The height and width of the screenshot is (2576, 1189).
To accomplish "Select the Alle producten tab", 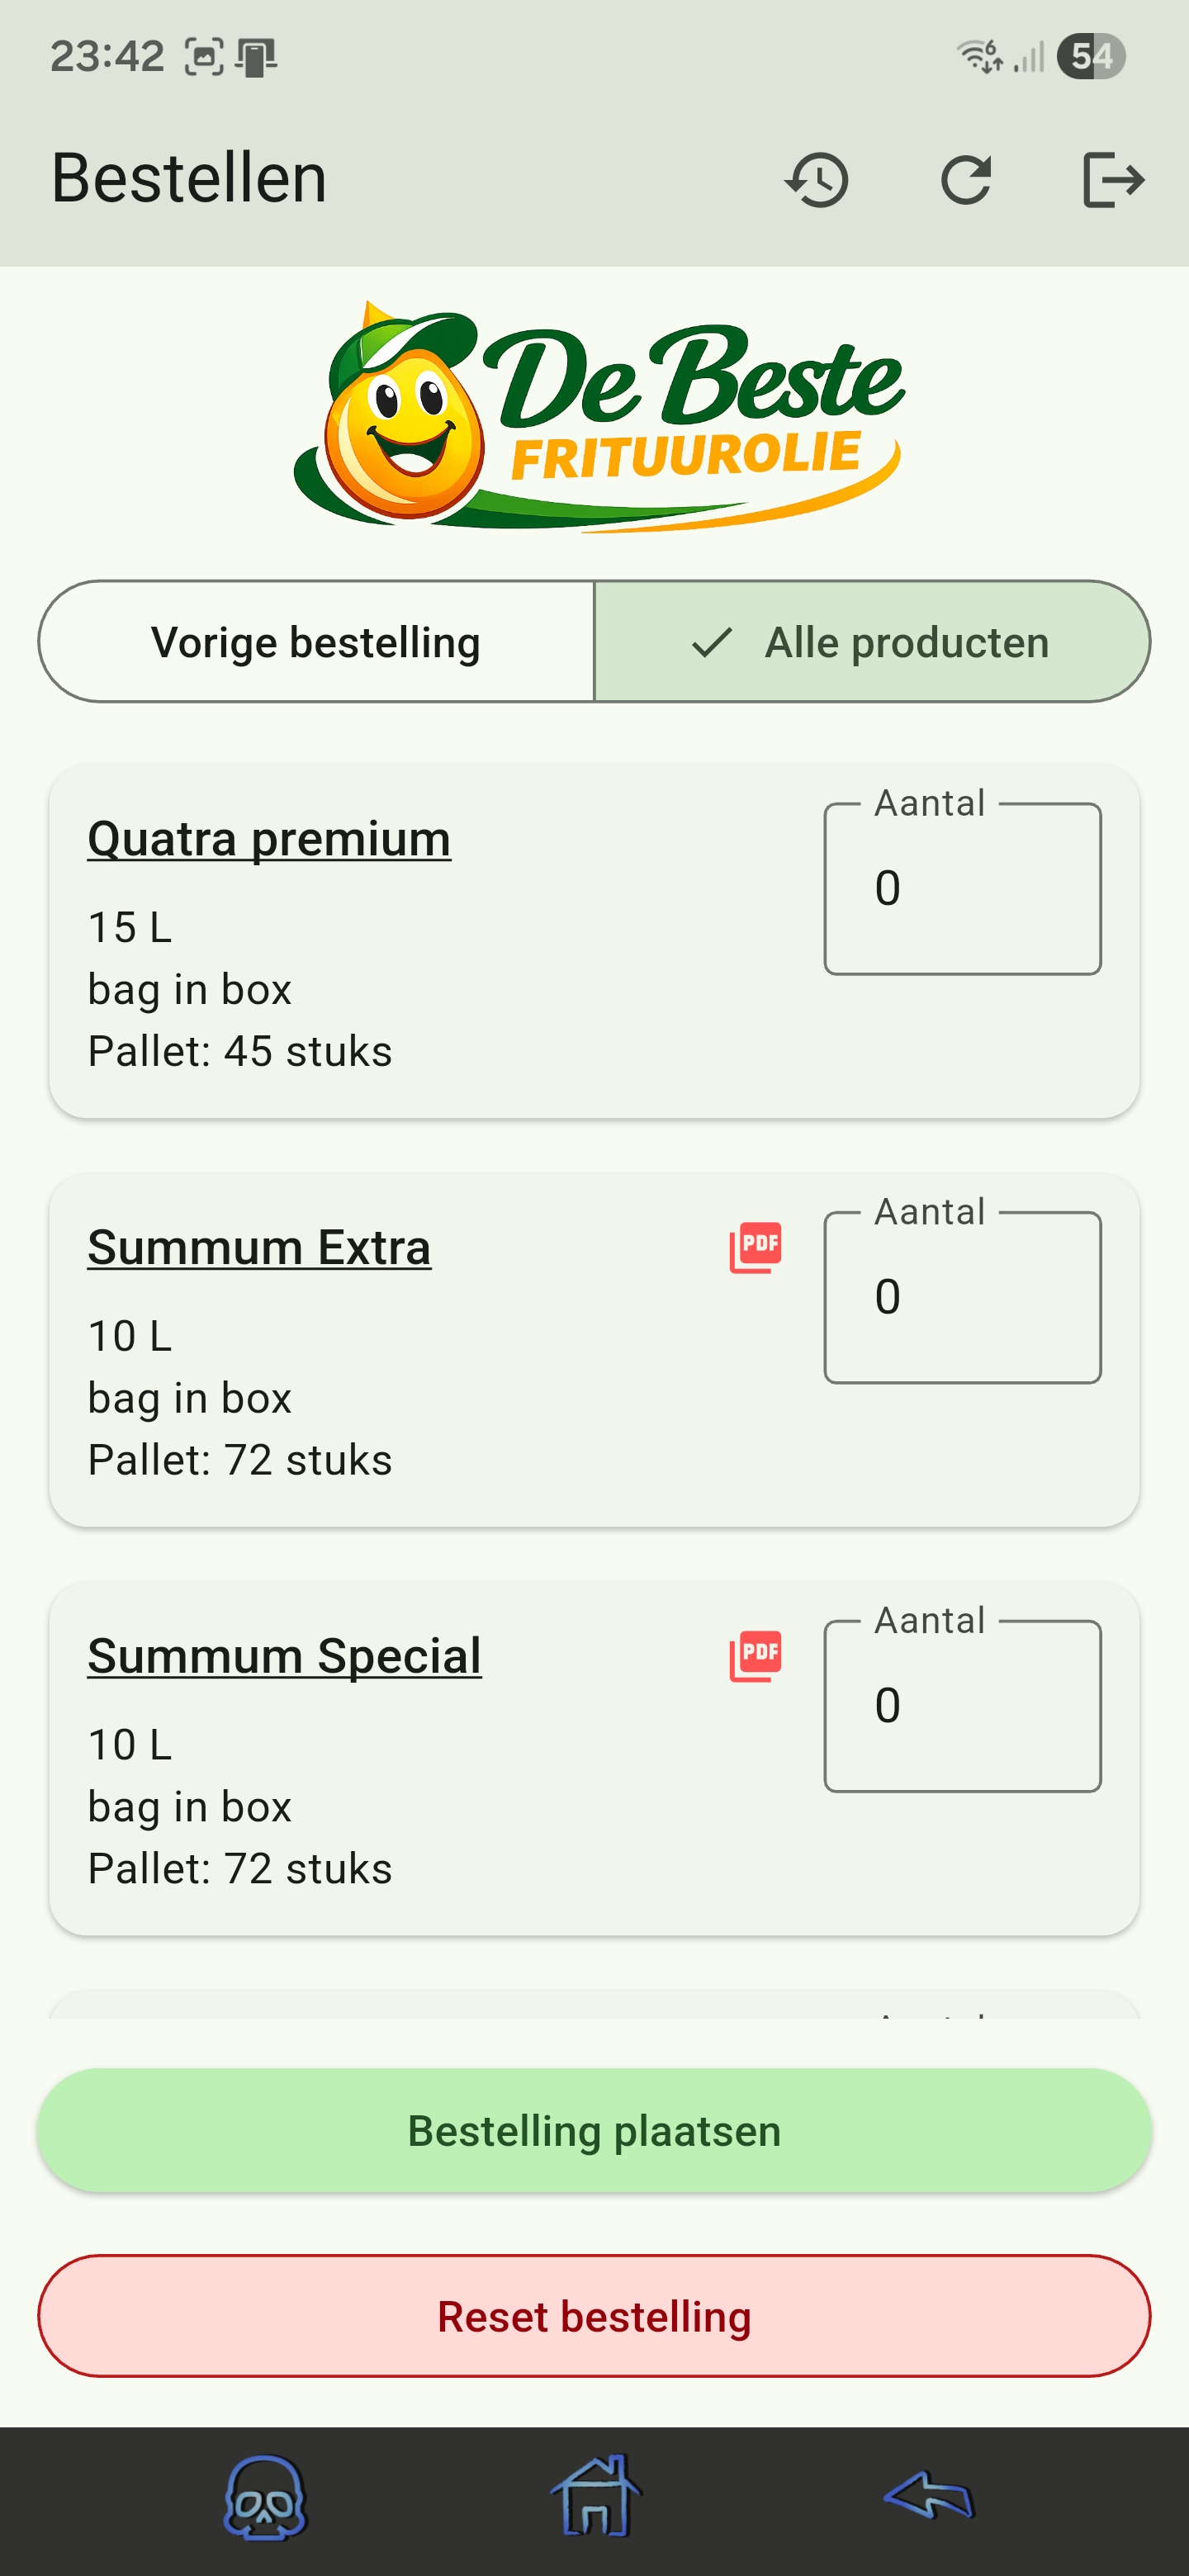I will [x=872, y=642].
